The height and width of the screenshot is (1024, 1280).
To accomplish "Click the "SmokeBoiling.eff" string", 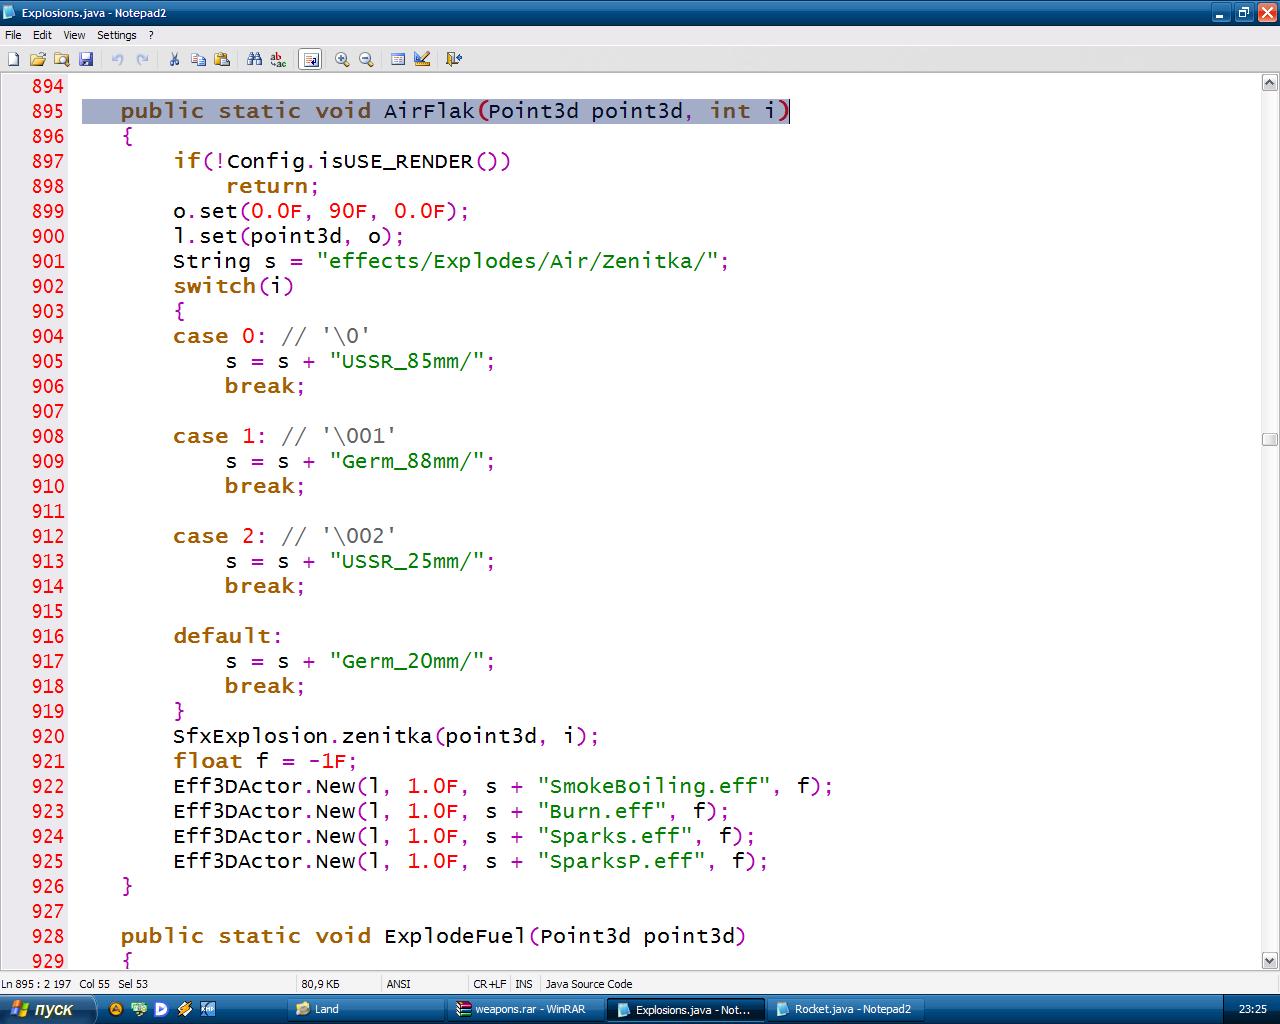I will 660,786.
